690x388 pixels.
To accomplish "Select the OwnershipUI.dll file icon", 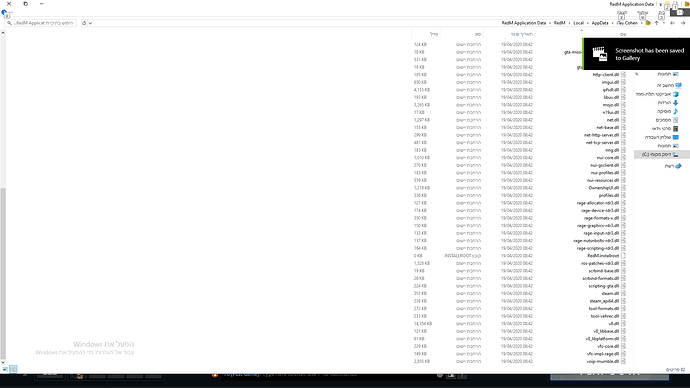I will point(623,188).
